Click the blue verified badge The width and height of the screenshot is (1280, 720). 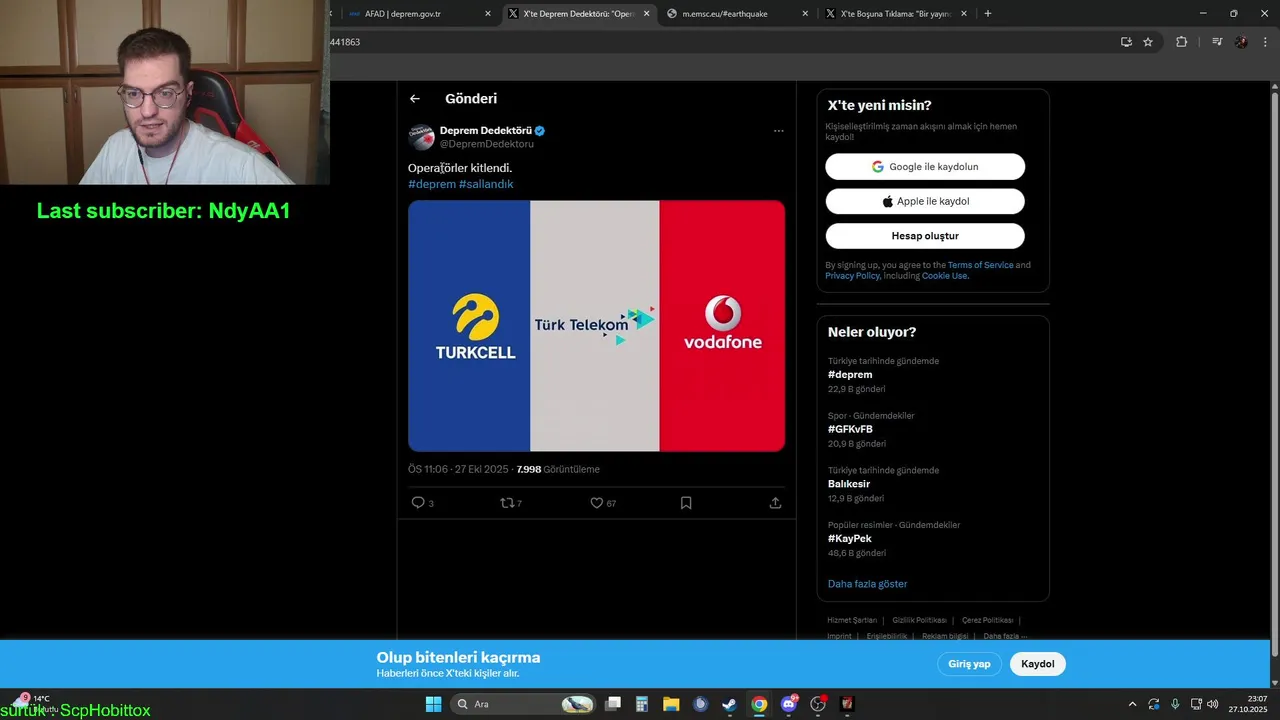click(x=539, y=131)
